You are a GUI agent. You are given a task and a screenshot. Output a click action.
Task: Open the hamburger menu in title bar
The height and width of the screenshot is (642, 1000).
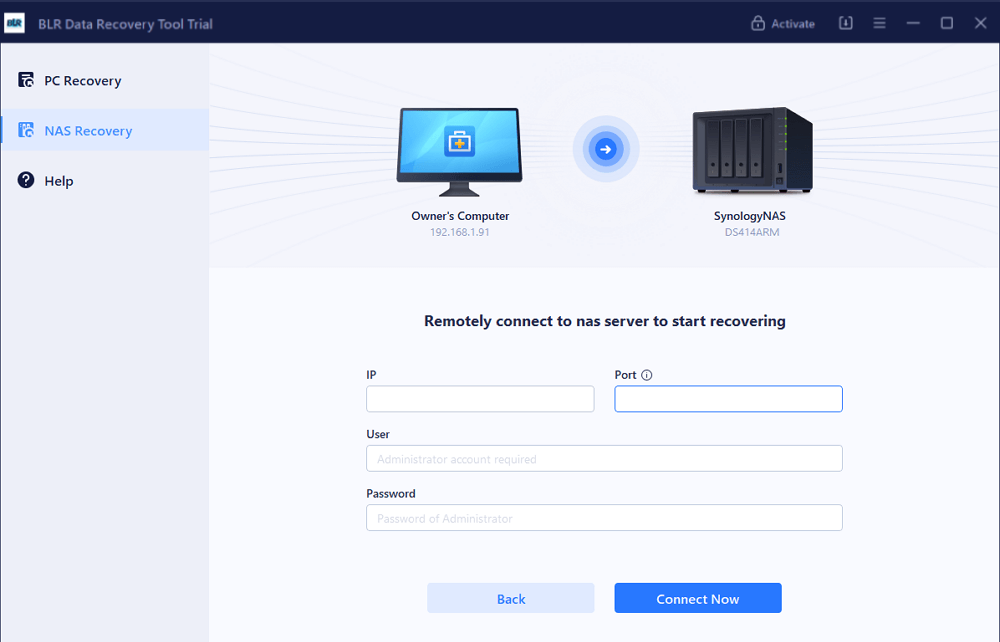[x=879, y=23]
